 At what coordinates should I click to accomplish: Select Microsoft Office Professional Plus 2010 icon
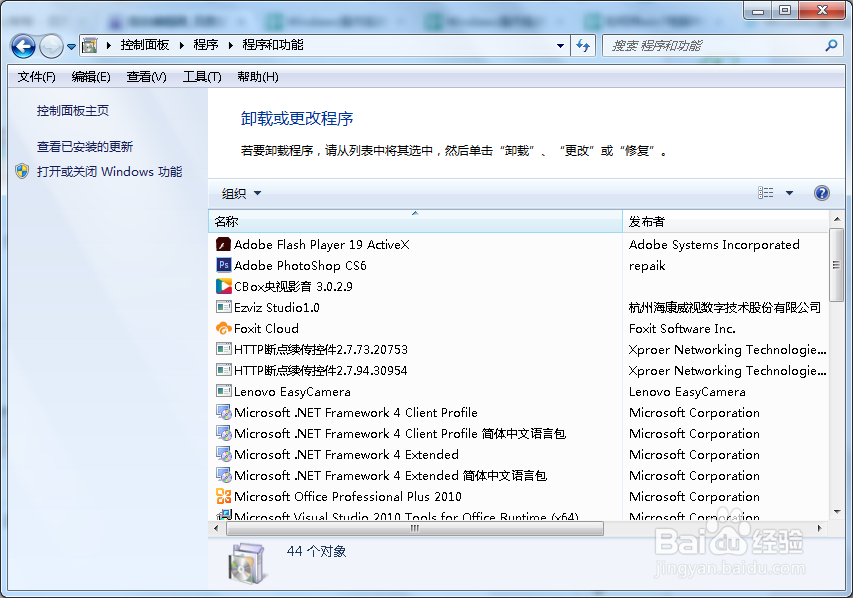224,496
